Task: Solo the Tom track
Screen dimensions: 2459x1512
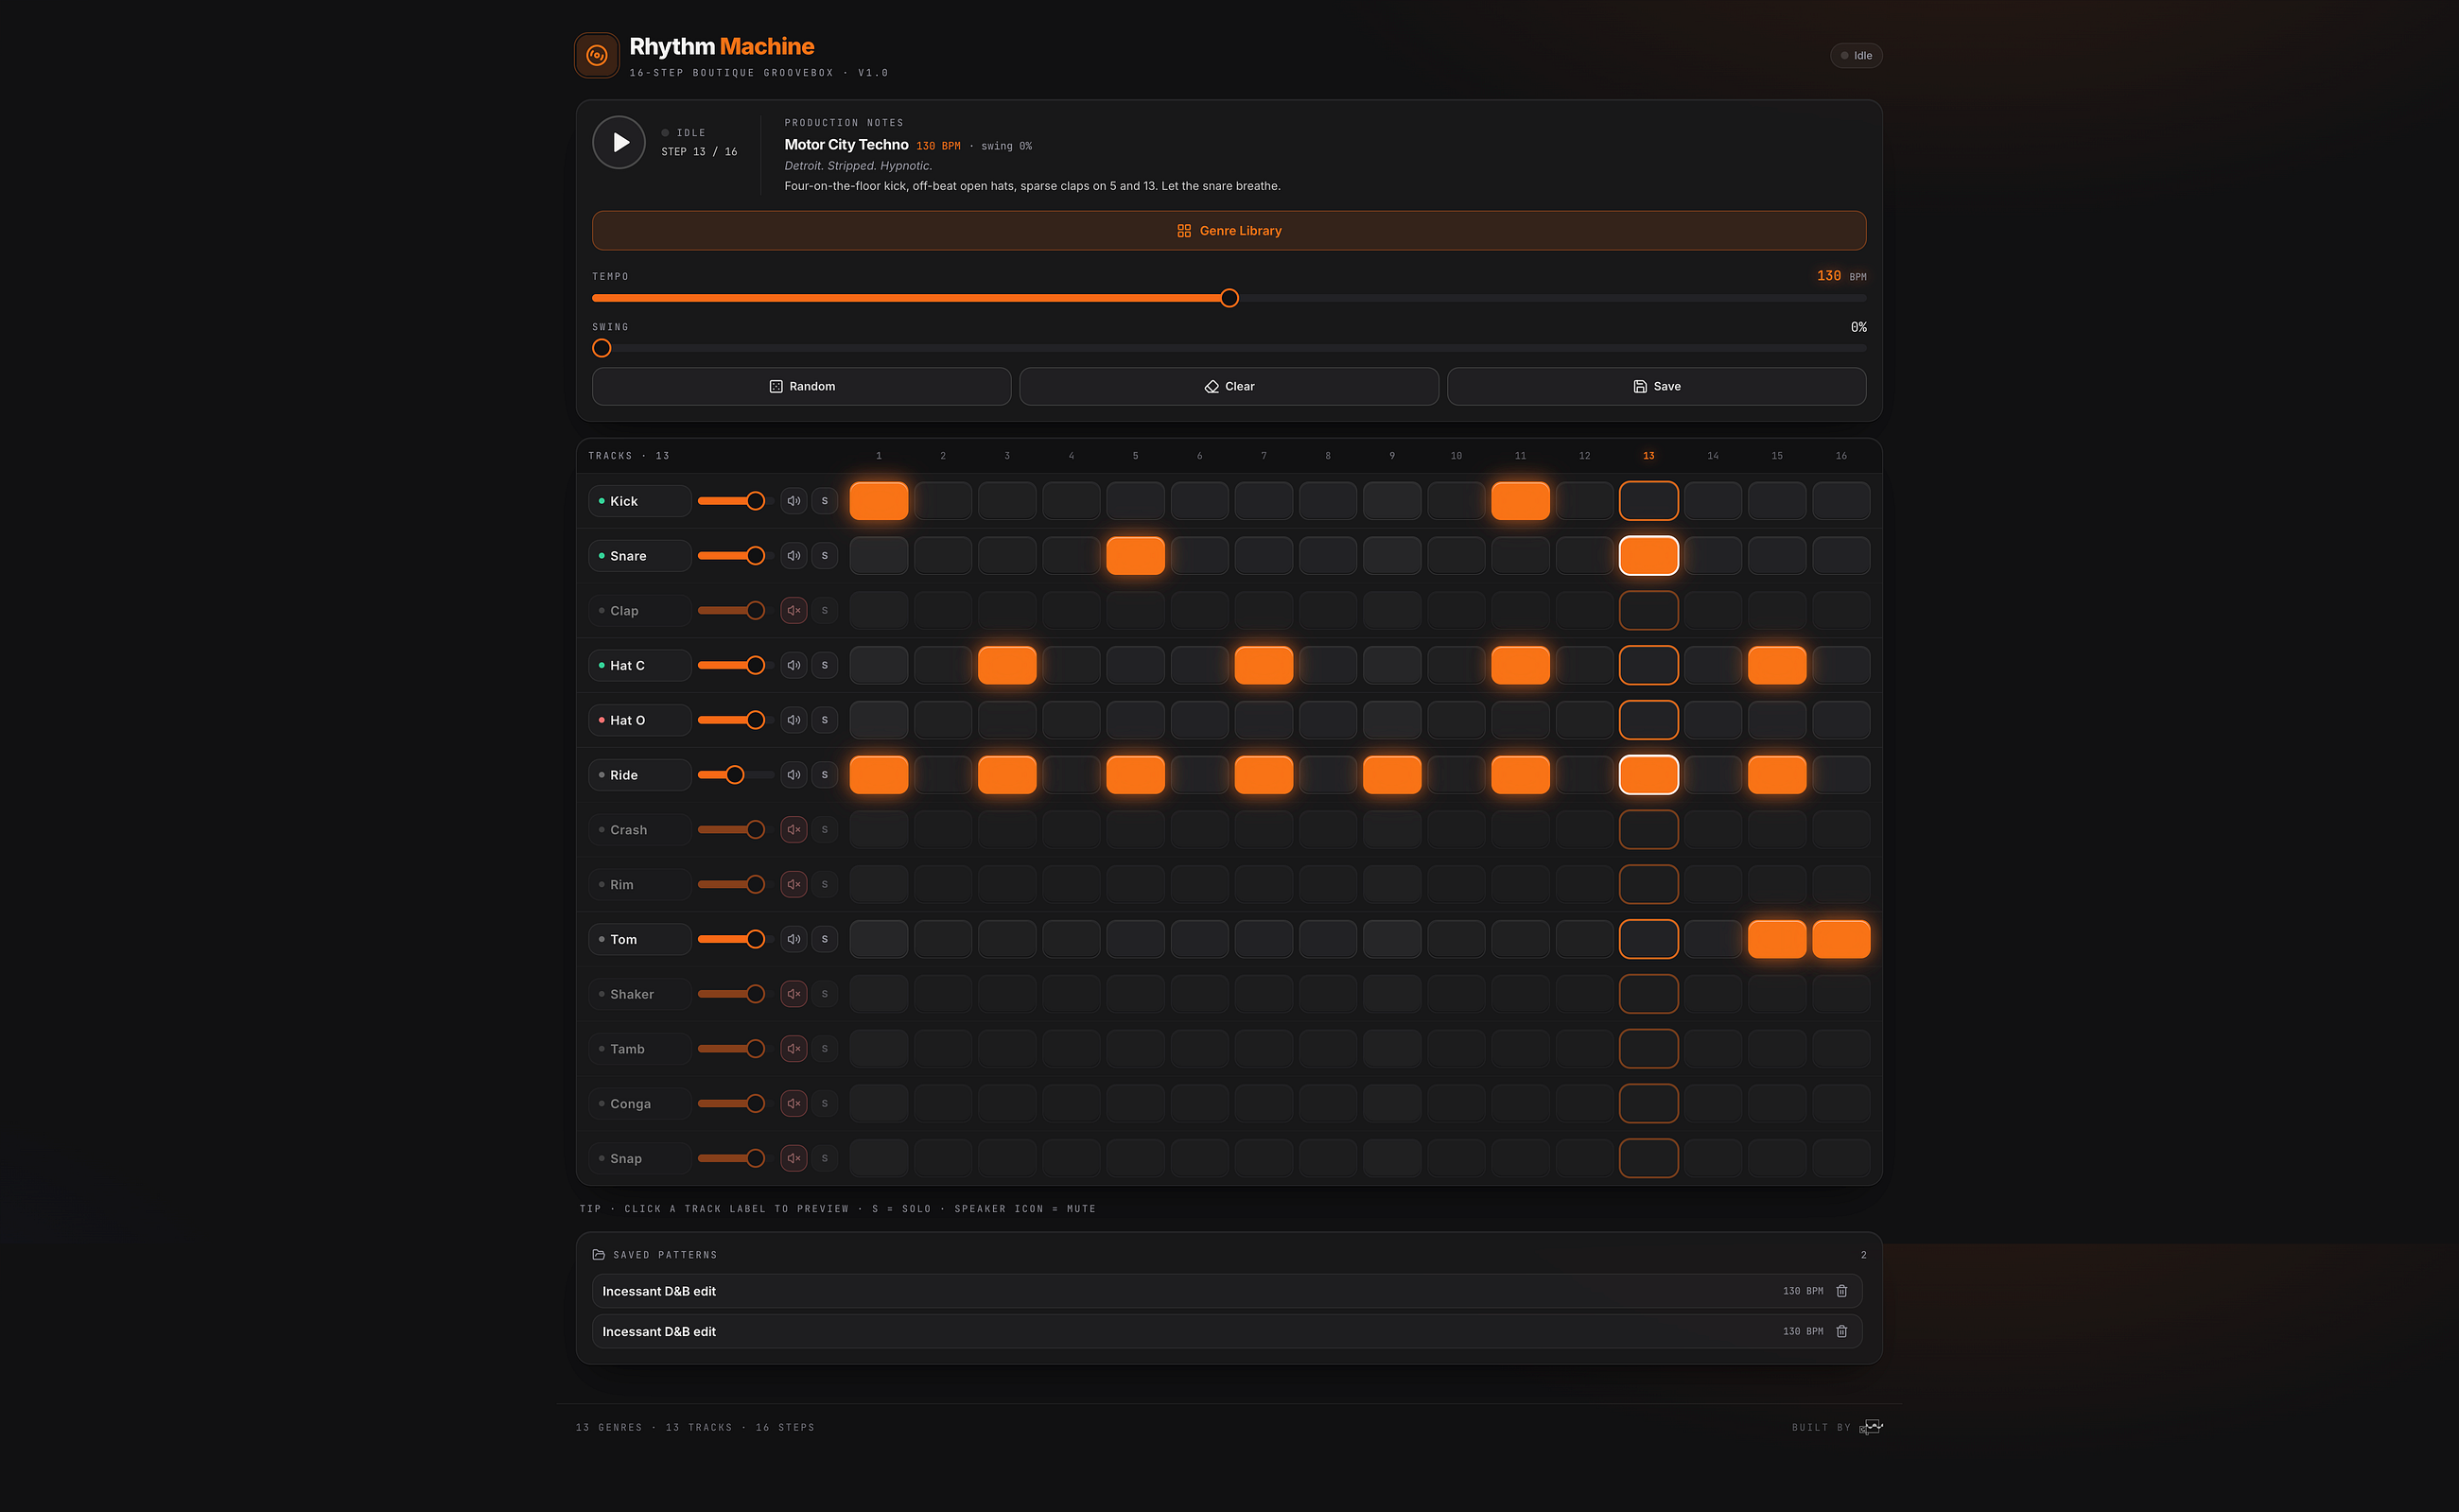Action: [825, 939]
